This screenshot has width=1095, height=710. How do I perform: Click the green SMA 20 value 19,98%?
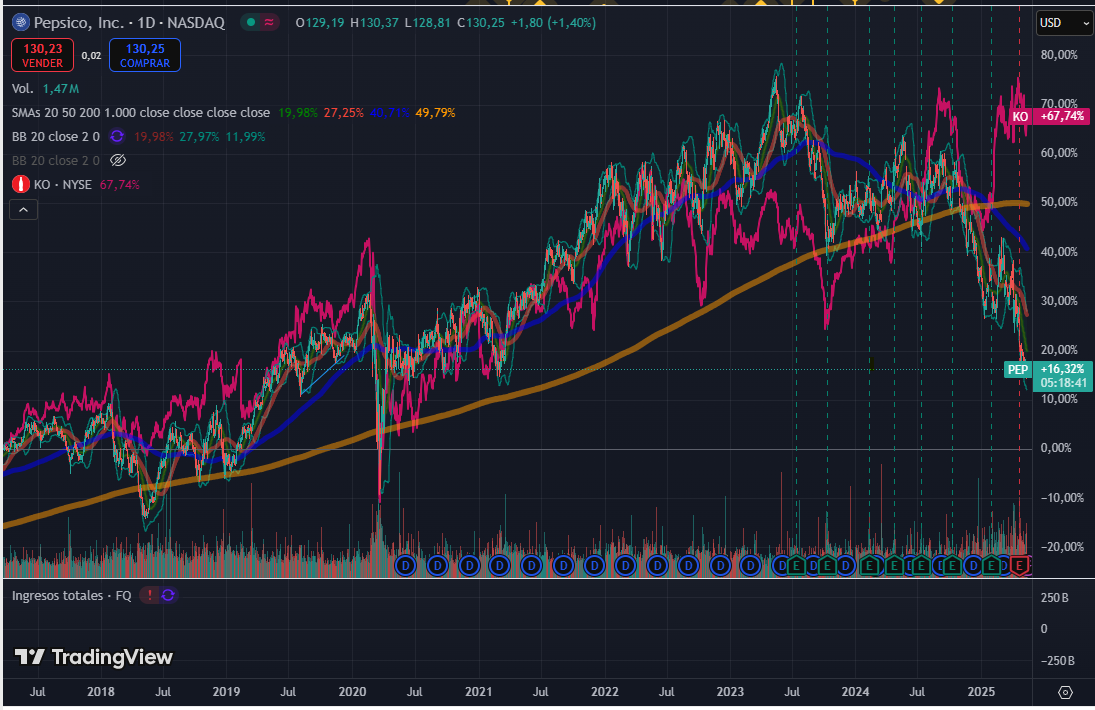pos(298,112)
